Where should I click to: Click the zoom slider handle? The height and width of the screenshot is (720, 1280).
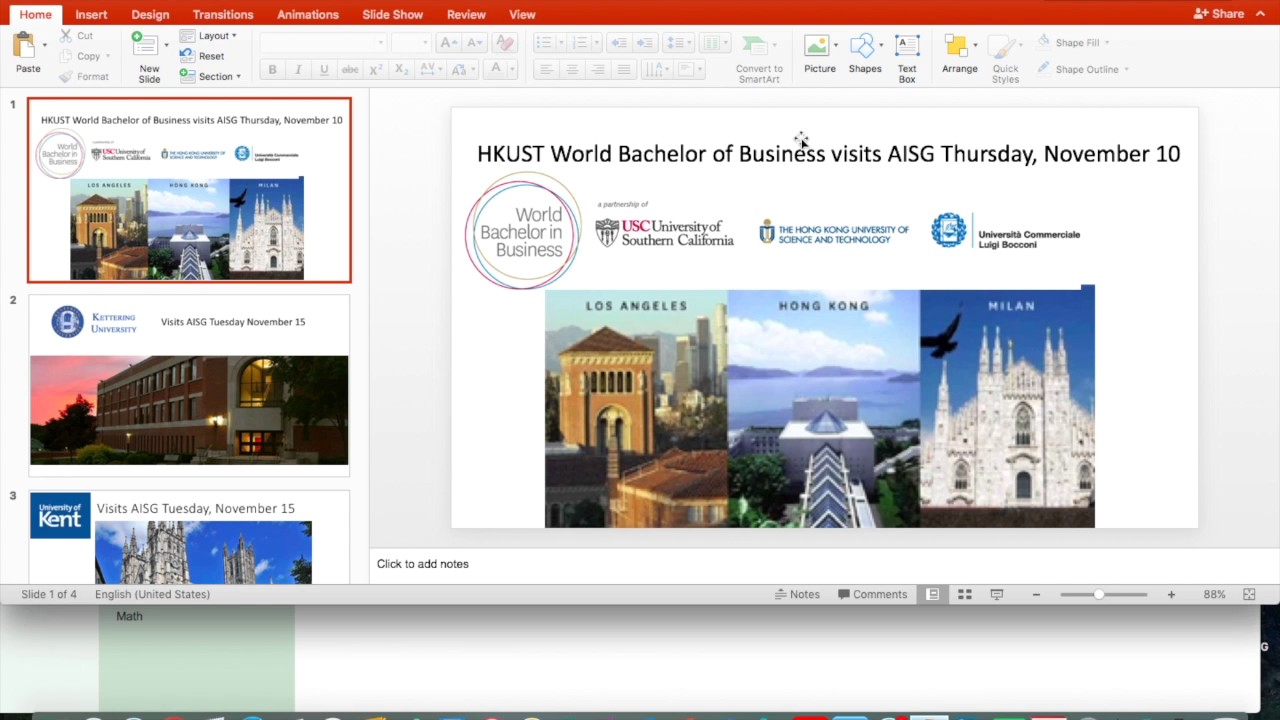[x=1099, y=594]
